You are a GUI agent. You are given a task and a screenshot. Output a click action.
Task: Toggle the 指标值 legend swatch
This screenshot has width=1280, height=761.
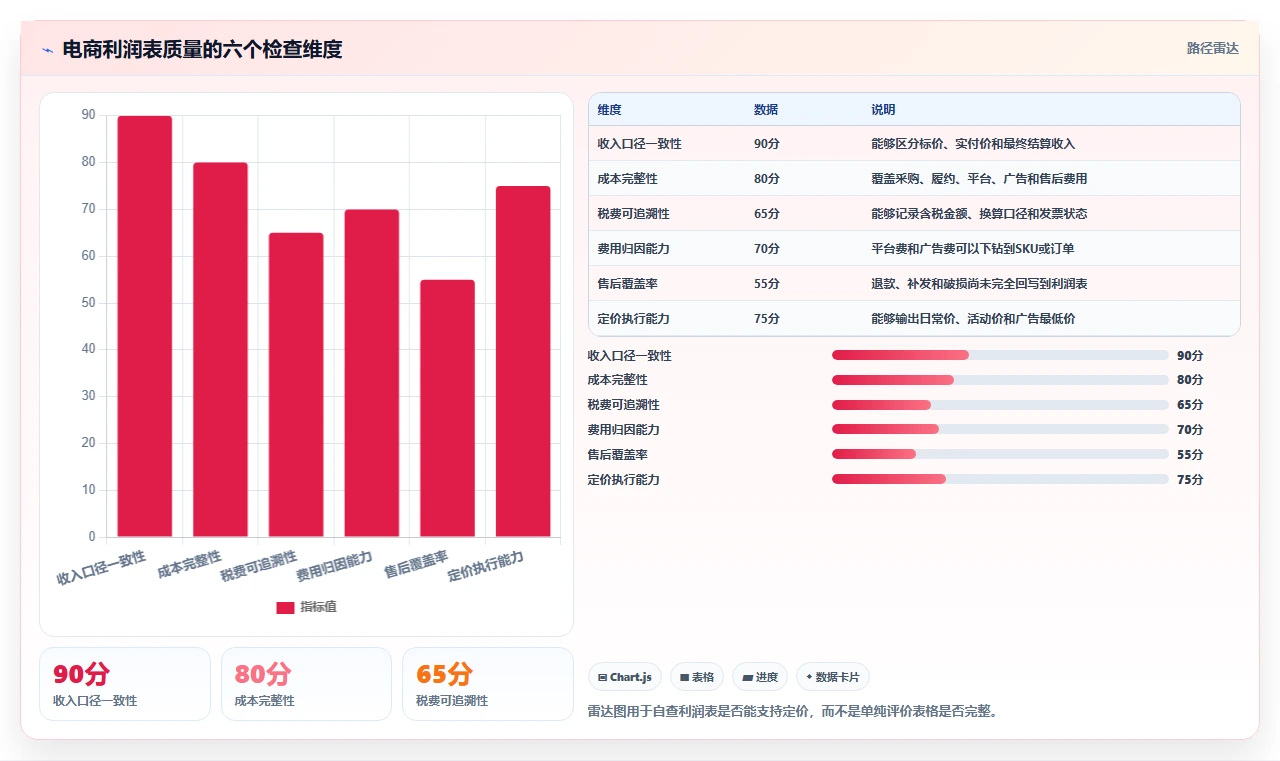tap(285, 607)
